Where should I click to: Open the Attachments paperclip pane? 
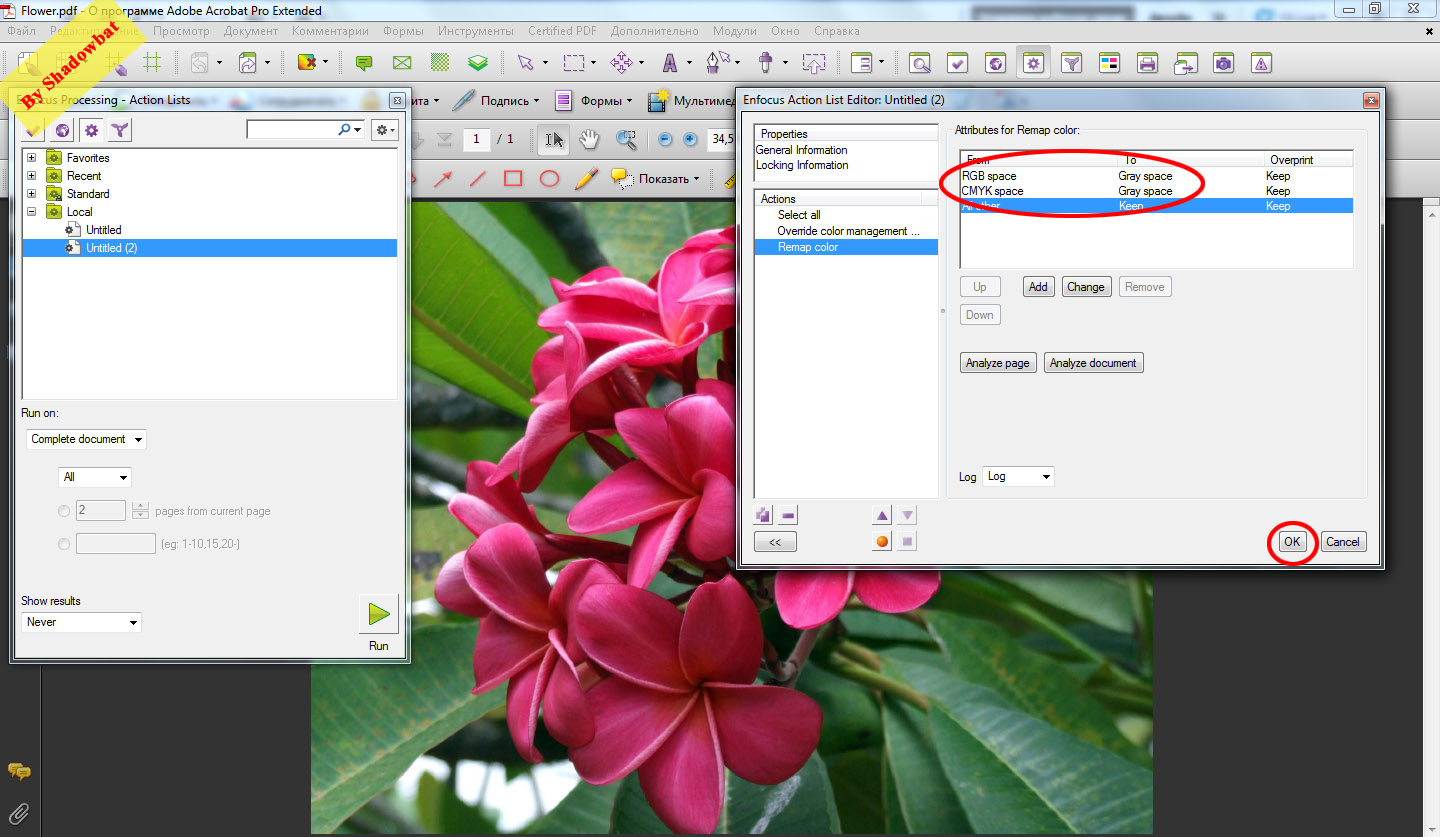pos(19,812)
